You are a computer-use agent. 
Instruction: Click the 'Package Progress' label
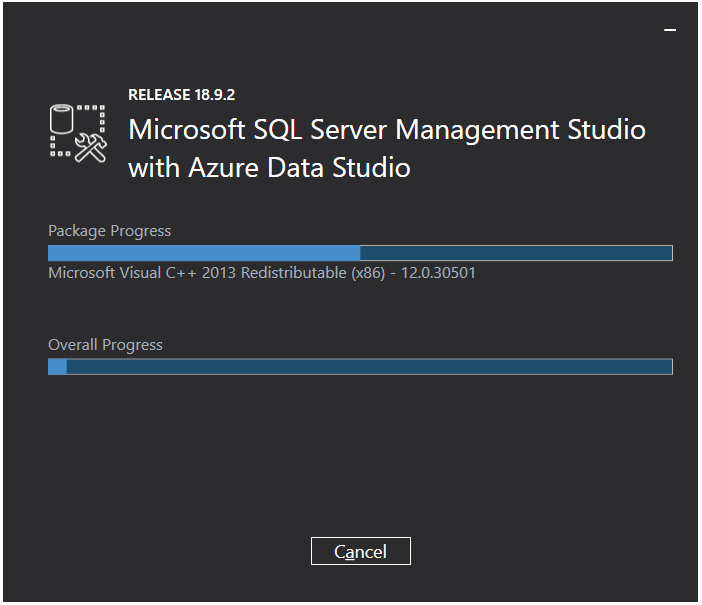pos(109,231)
